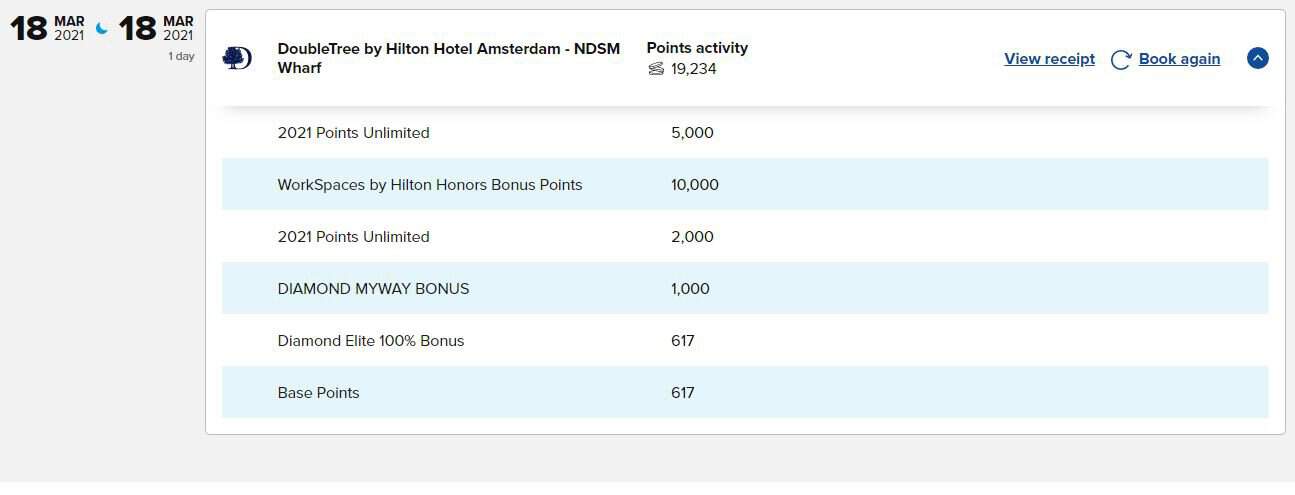Click the DoubleTree tree logo icon

pos(237,58)
